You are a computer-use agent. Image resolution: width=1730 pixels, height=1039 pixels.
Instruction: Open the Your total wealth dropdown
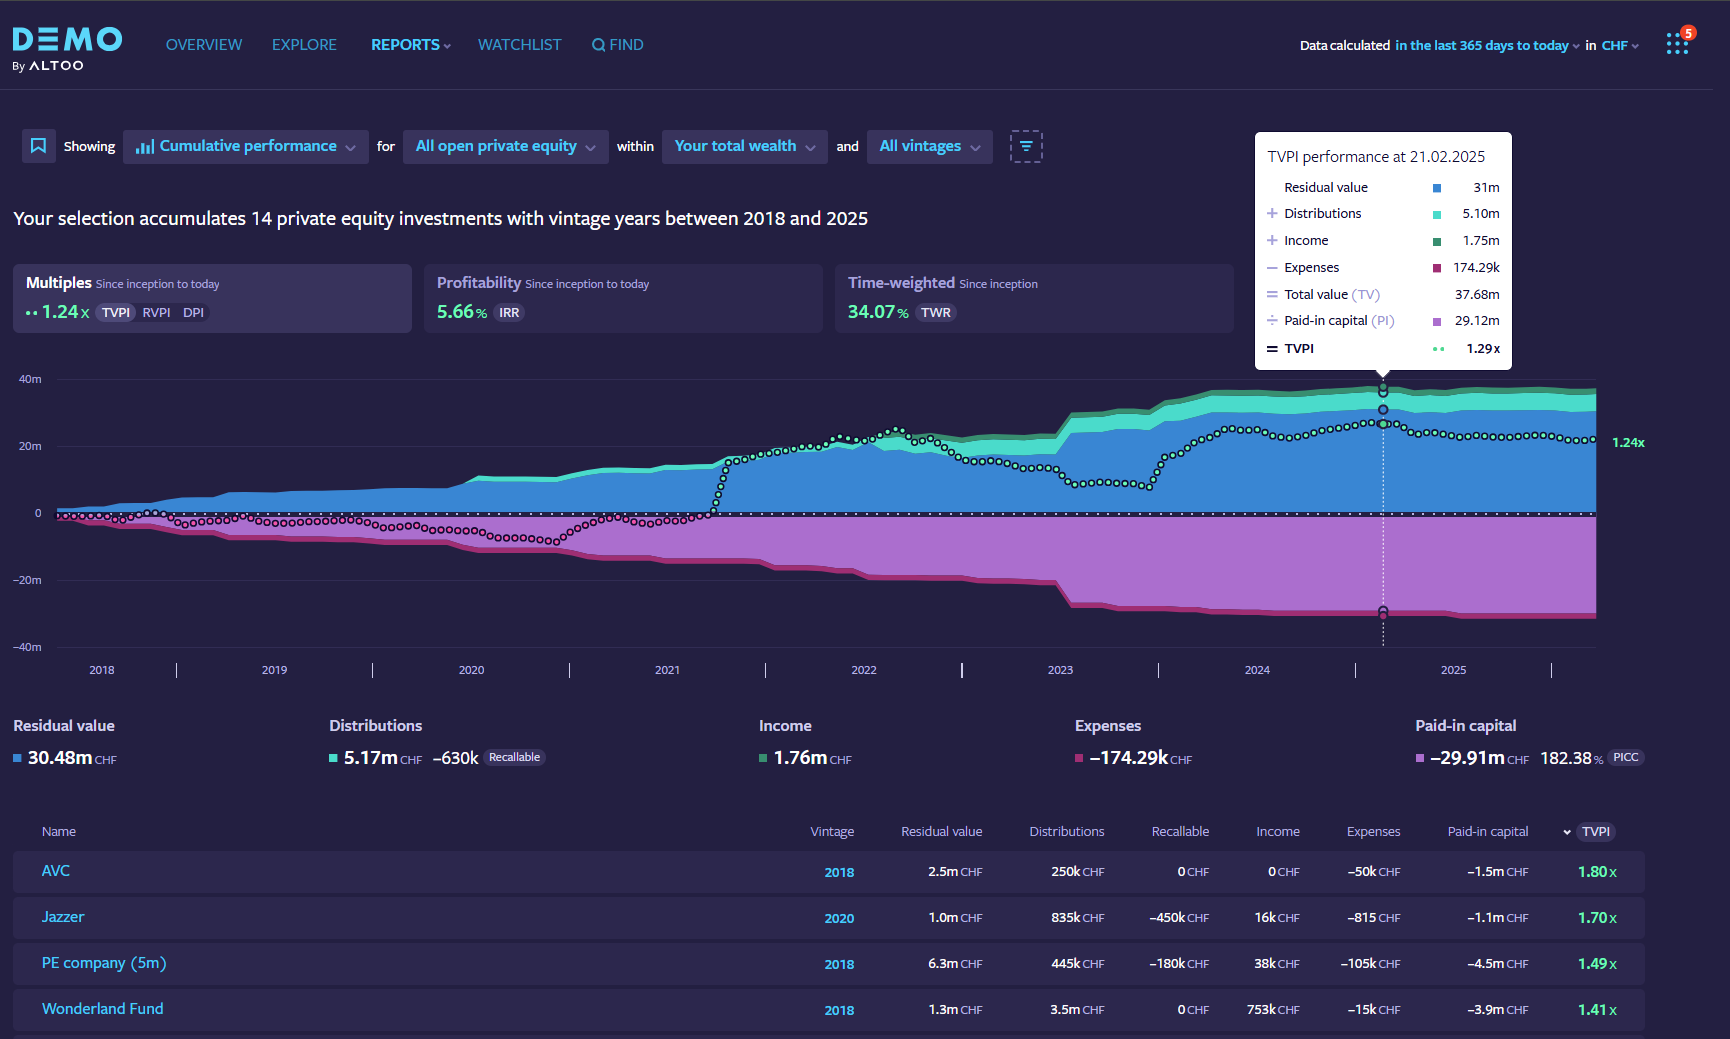point(744,146)
